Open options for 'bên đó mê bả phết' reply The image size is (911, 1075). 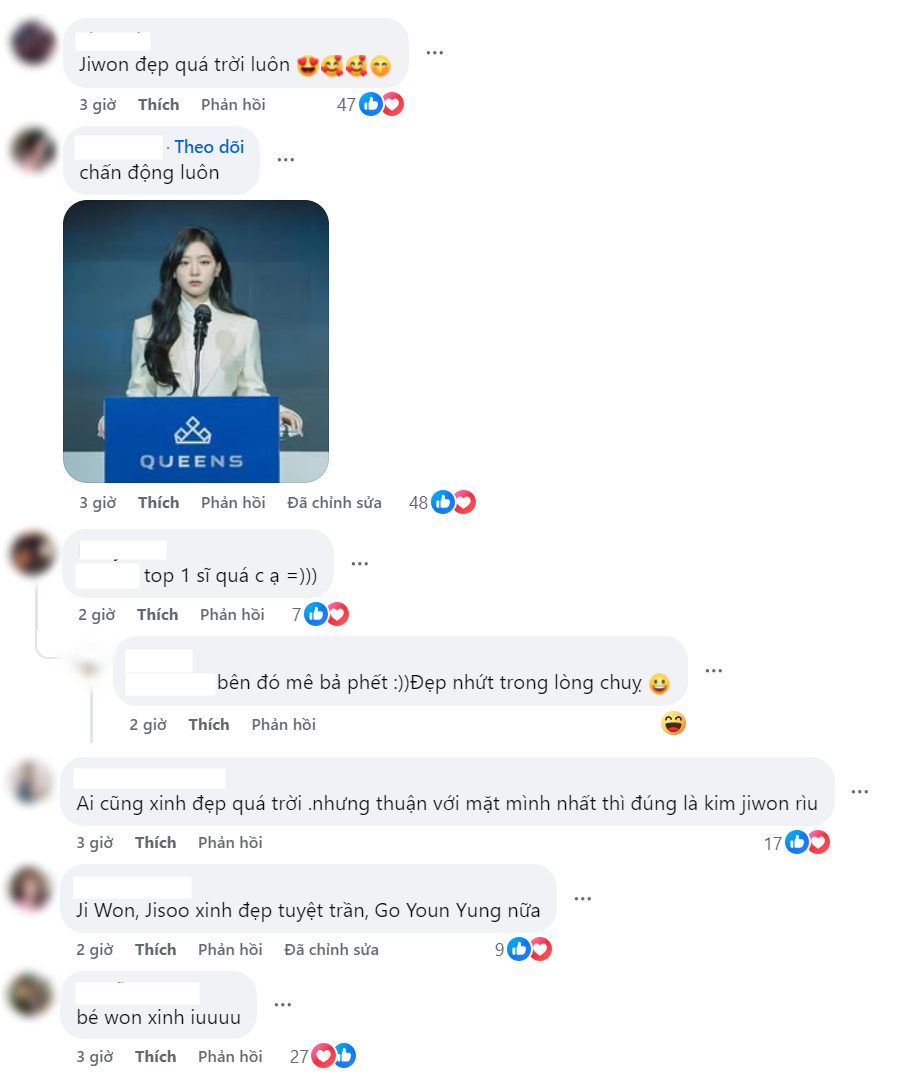point(714,671)
